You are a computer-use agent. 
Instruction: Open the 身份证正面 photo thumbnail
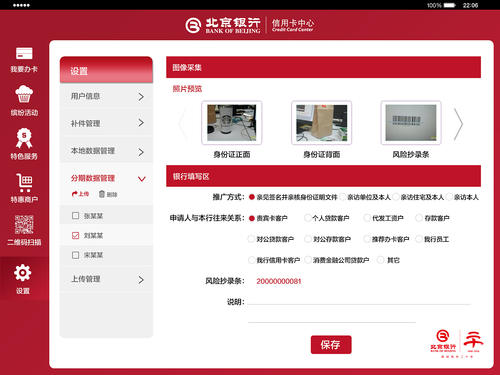[232, 123]
